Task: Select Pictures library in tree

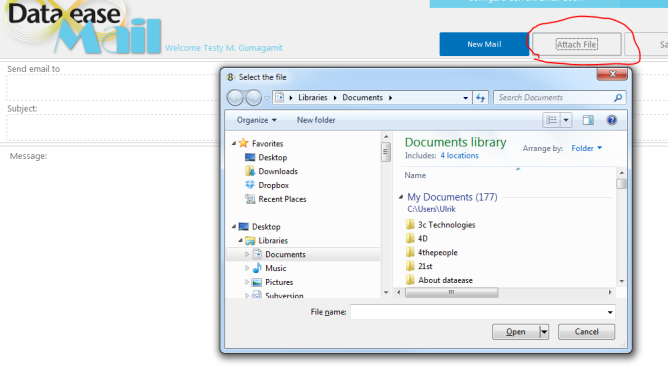Action: tap(279, 282)
